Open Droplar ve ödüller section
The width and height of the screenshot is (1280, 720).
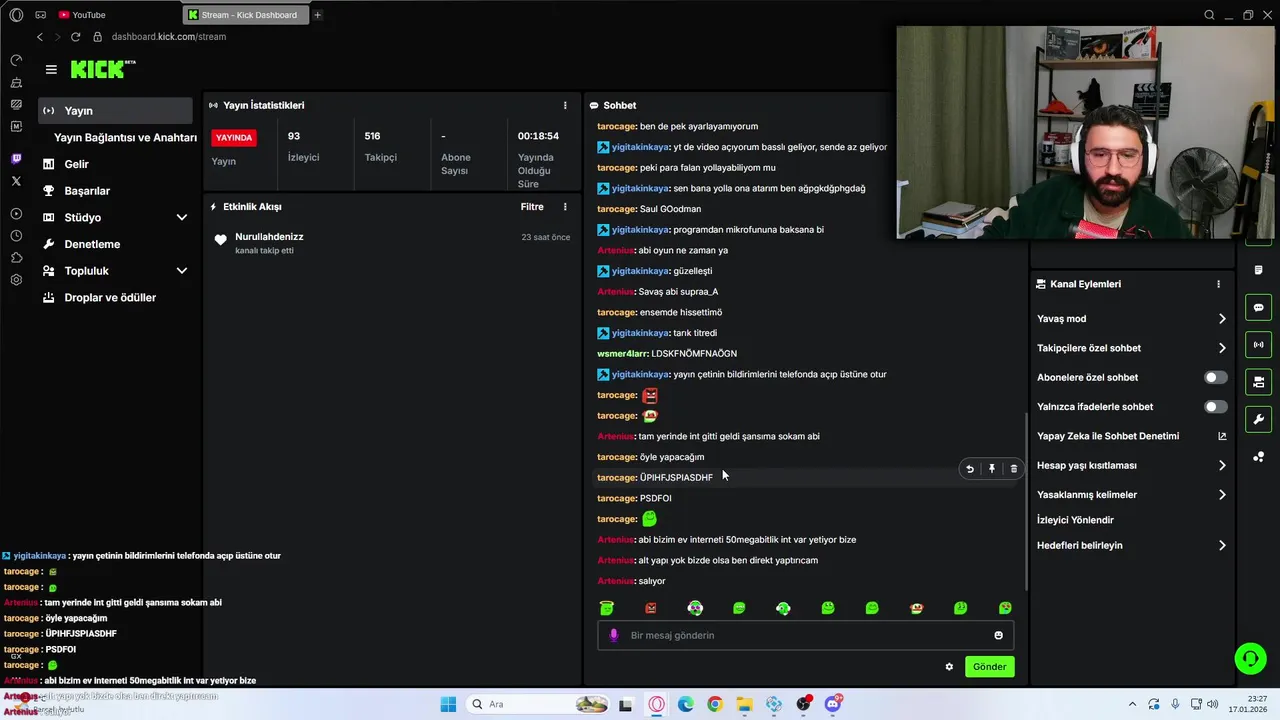click(110, 298)
